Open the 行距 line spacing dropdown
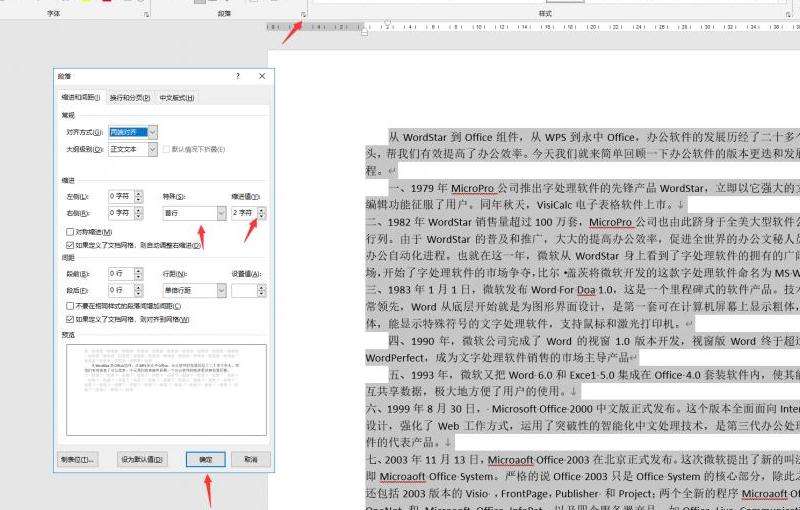Viewport: 800px width, 510px height. click(x=220, y=290)
